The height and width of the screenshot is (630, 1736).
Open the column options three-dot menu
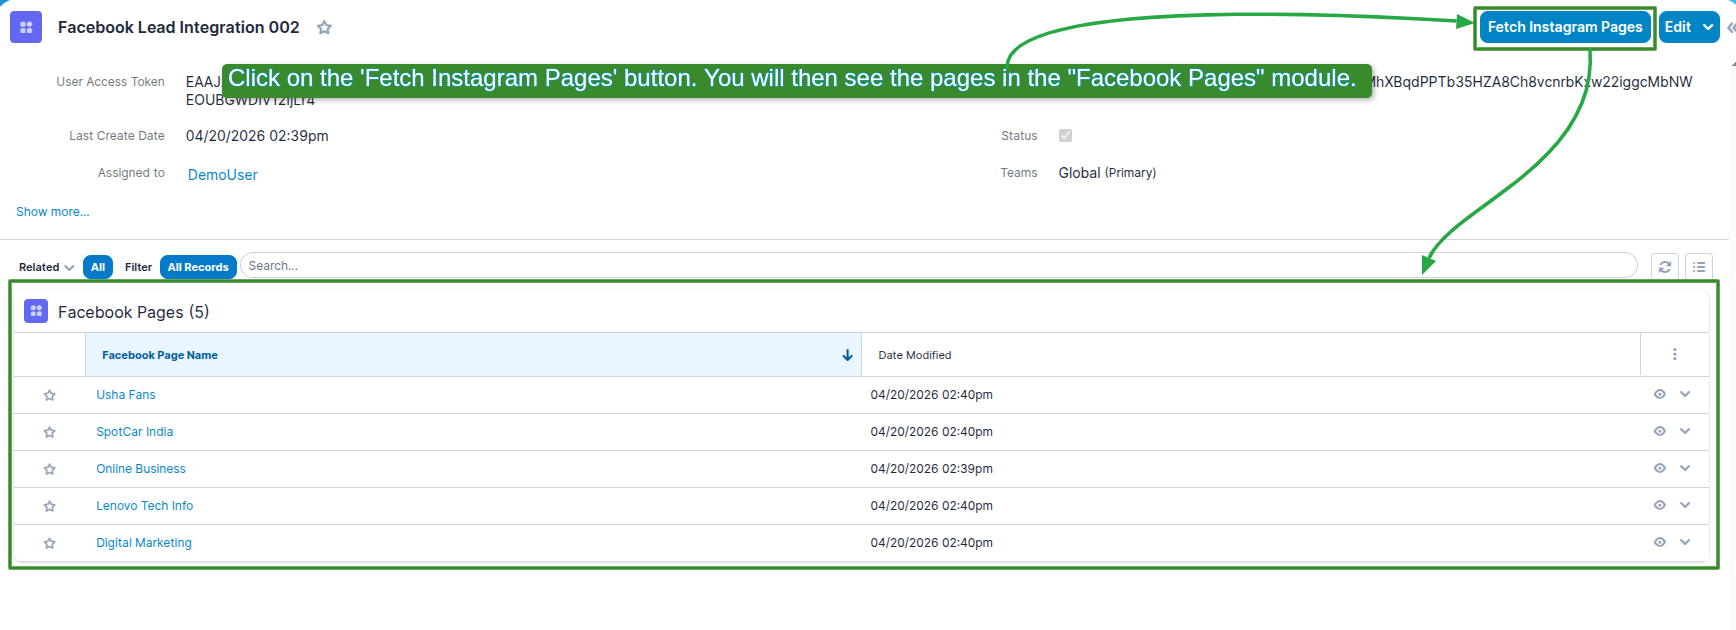pos(1675,354)
